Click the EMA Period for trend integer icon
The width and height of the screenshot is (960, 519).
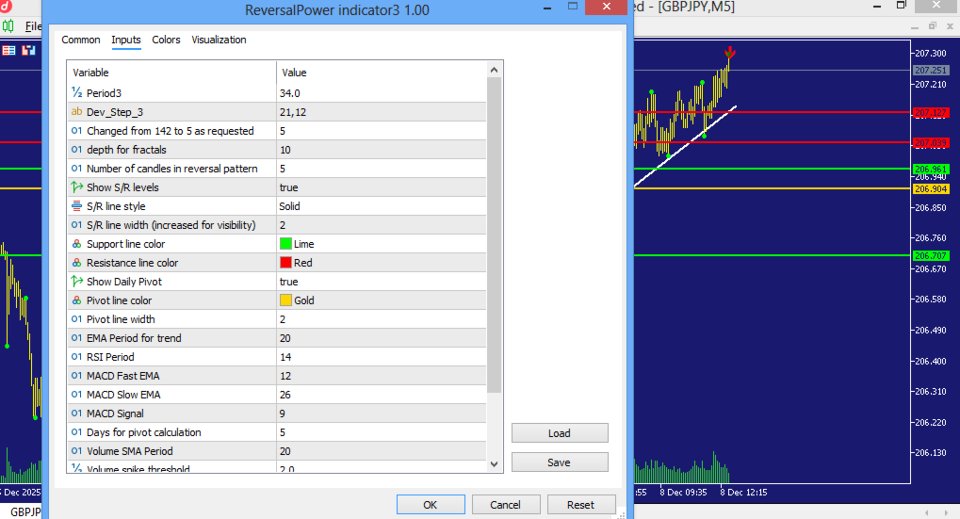(77, 338)
